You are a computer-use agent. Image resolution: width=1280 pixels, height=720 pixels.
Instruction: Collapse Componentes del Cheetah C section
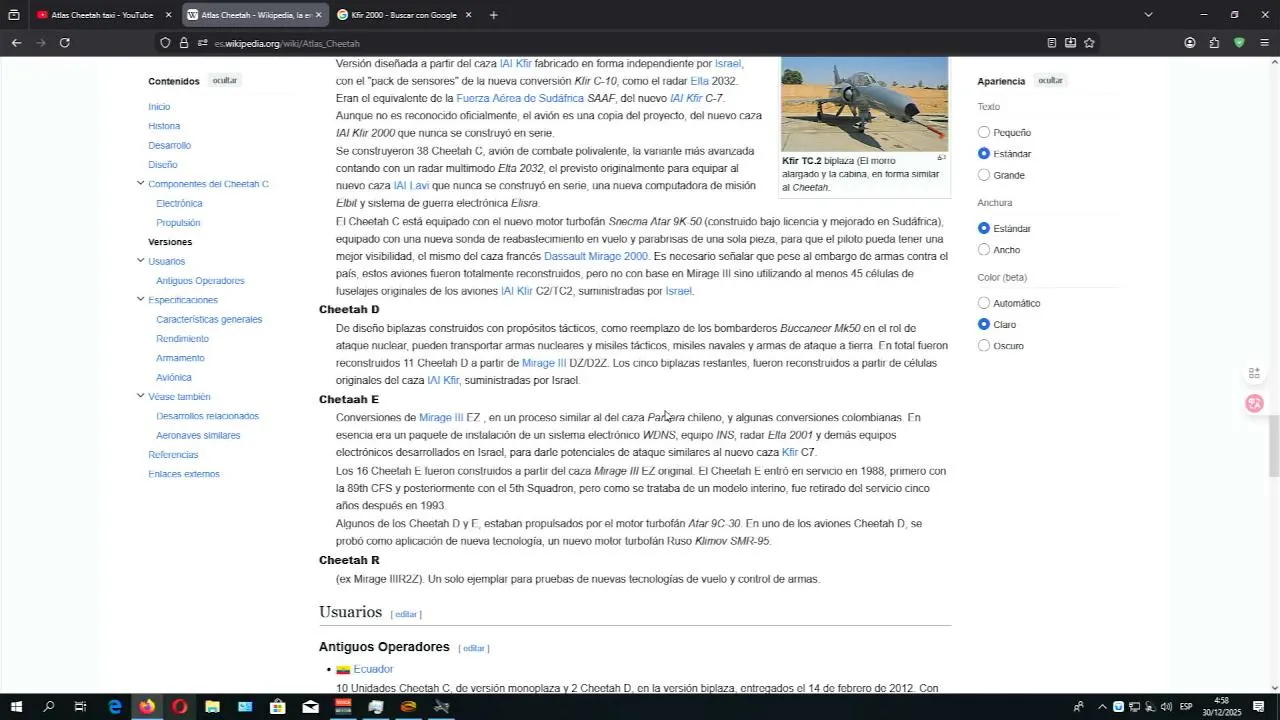[x=140, y=183]
